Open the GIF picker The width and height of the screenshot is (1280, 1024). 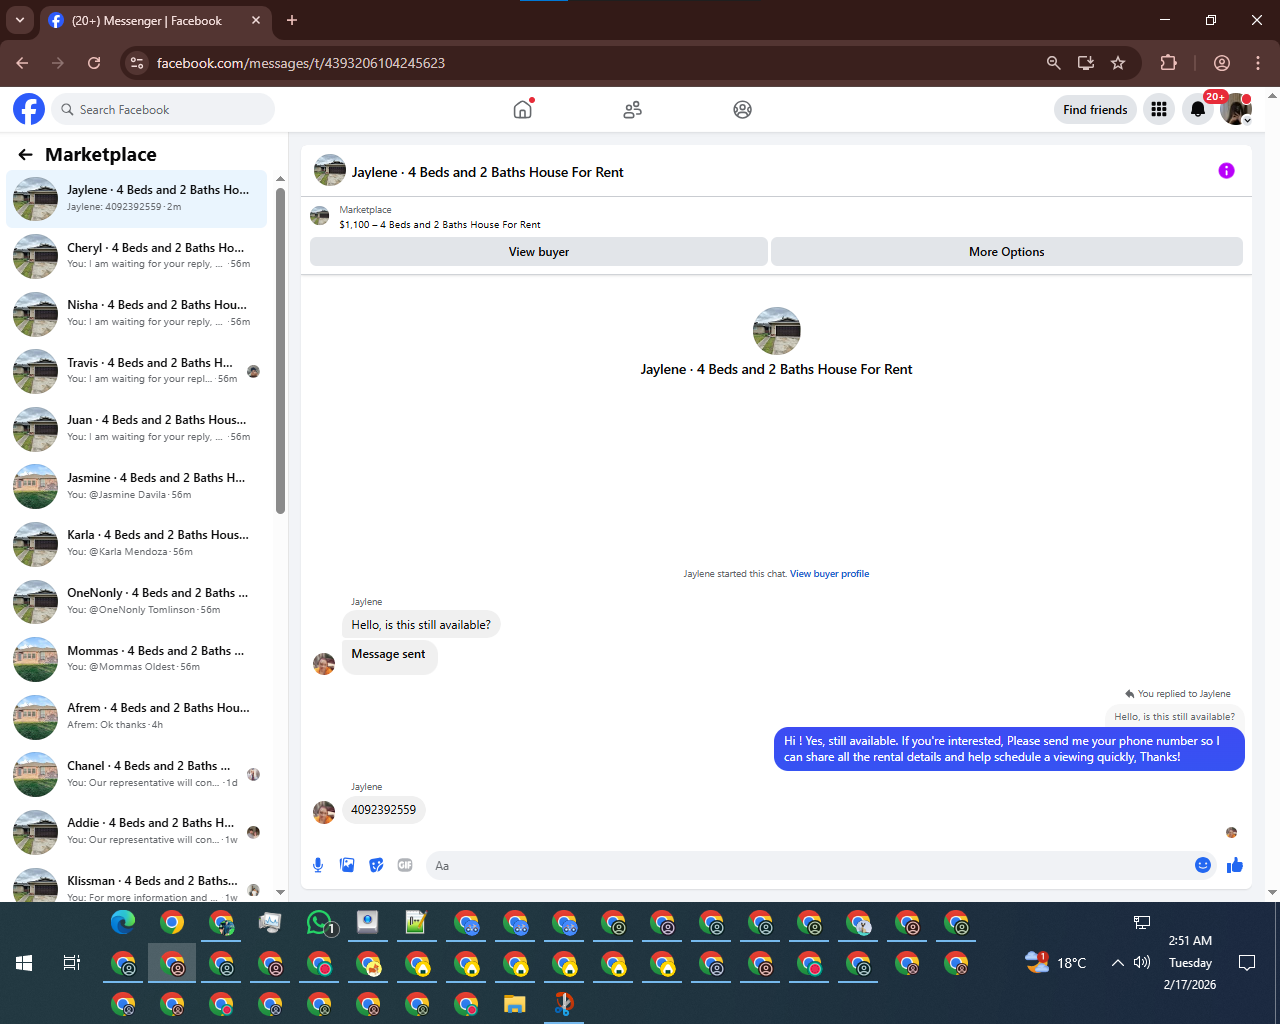click(x=405, y=865)
